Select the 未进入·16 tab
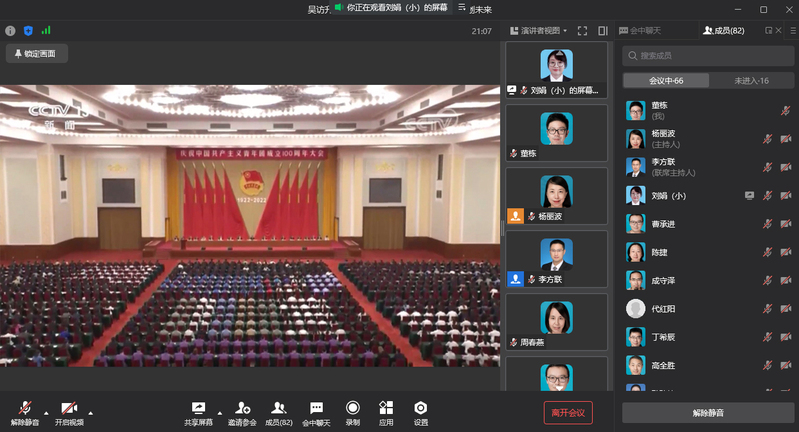799x432 pixels. coord(751,81)
